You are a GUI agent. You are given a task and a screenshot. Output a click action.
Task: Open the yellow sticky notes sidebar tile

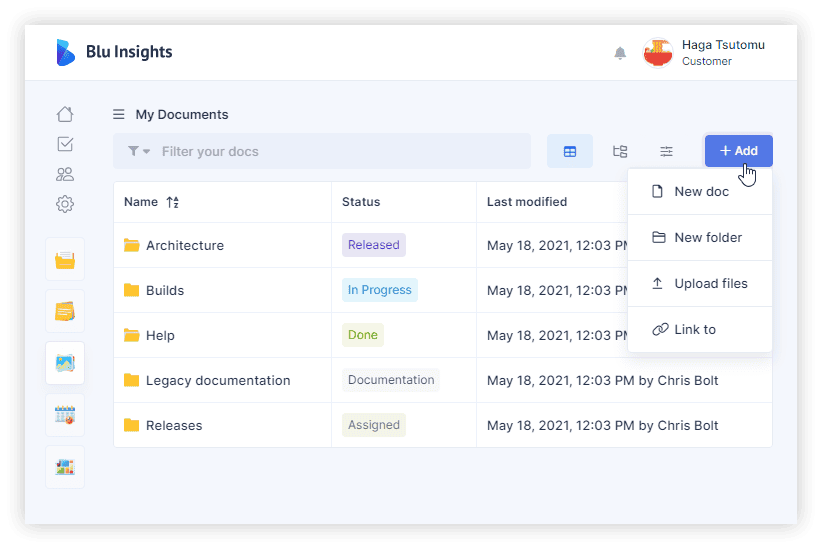[65, 311]
